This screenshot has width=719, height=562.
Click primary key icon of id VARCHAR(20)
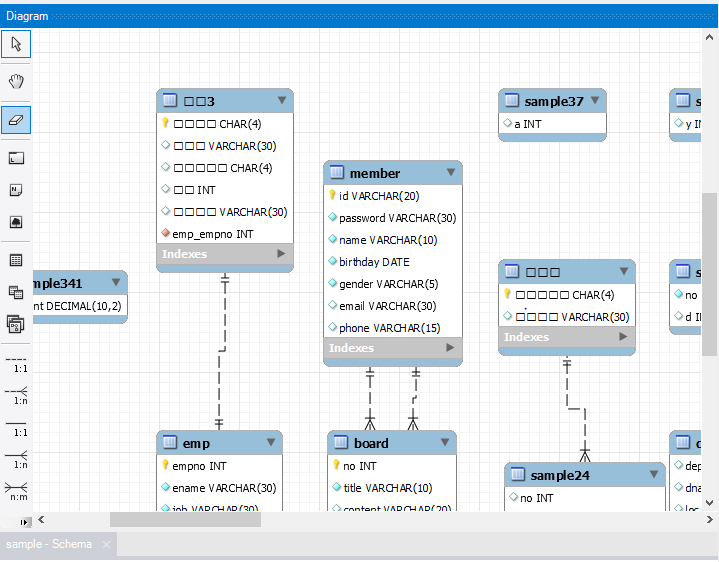(332, 195)
